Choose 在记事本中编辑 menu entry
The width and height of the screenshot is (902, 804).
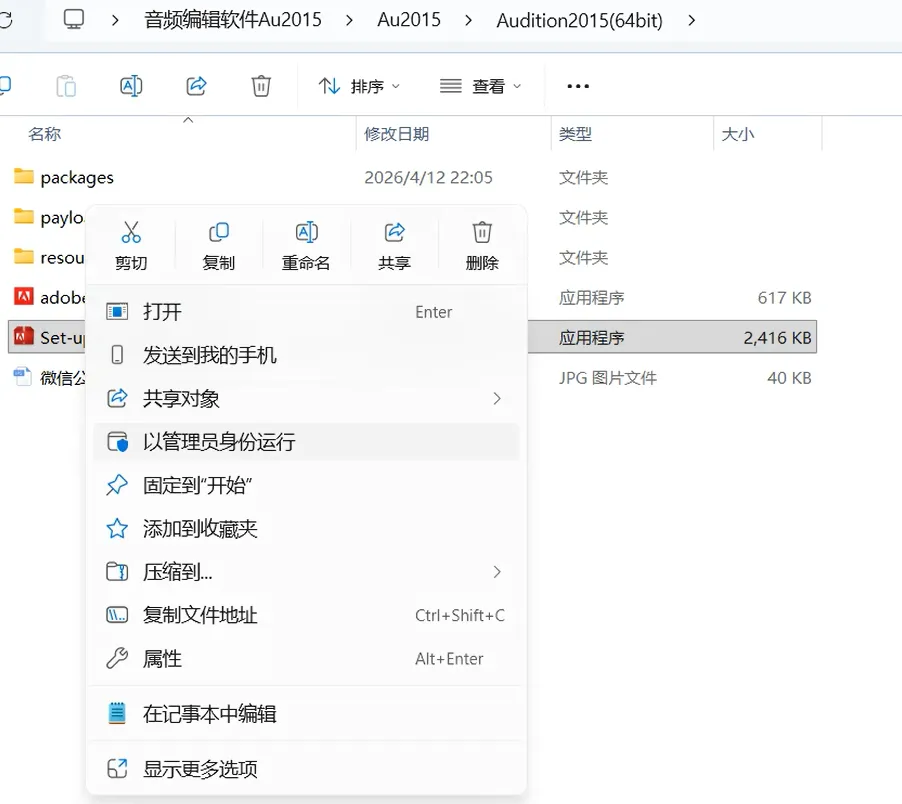tap(306, 714)
